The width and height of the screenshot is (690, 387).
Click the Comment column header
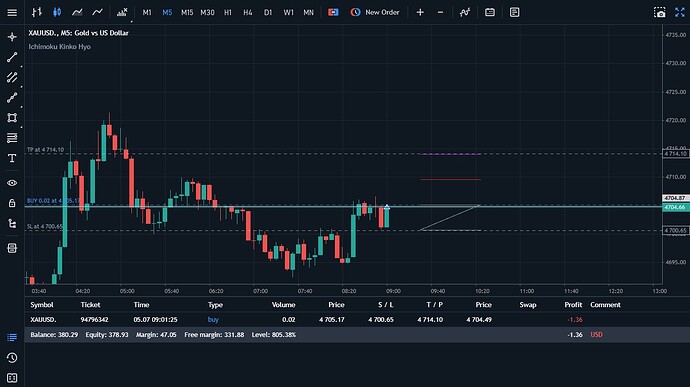point(605,305)
